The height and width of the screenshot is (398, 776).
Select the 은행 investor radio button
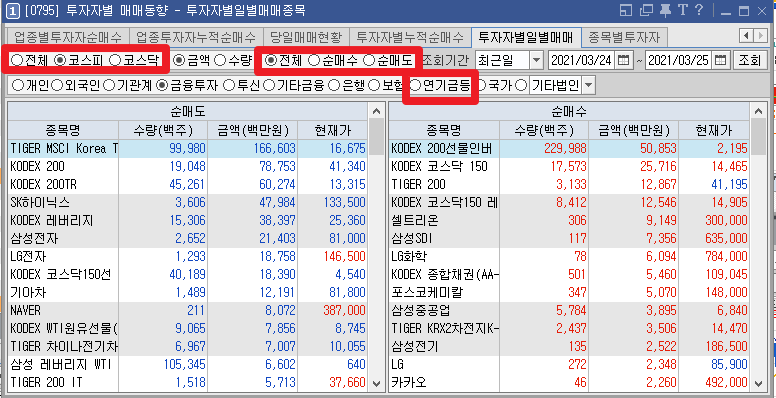pyautogui.click(x=335, y=86)
